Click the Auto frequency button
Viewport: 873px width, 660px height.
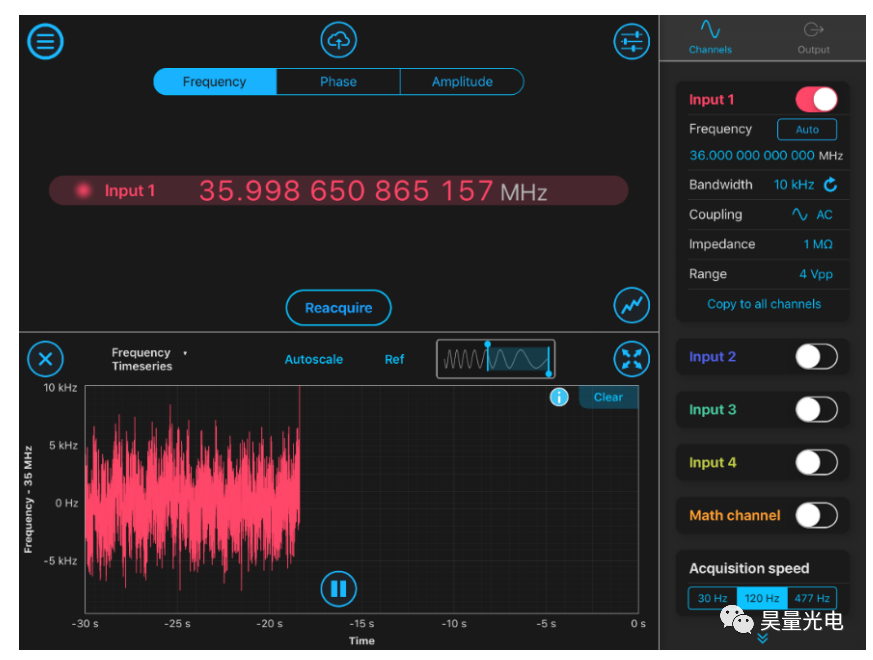(x=807, y=129)
